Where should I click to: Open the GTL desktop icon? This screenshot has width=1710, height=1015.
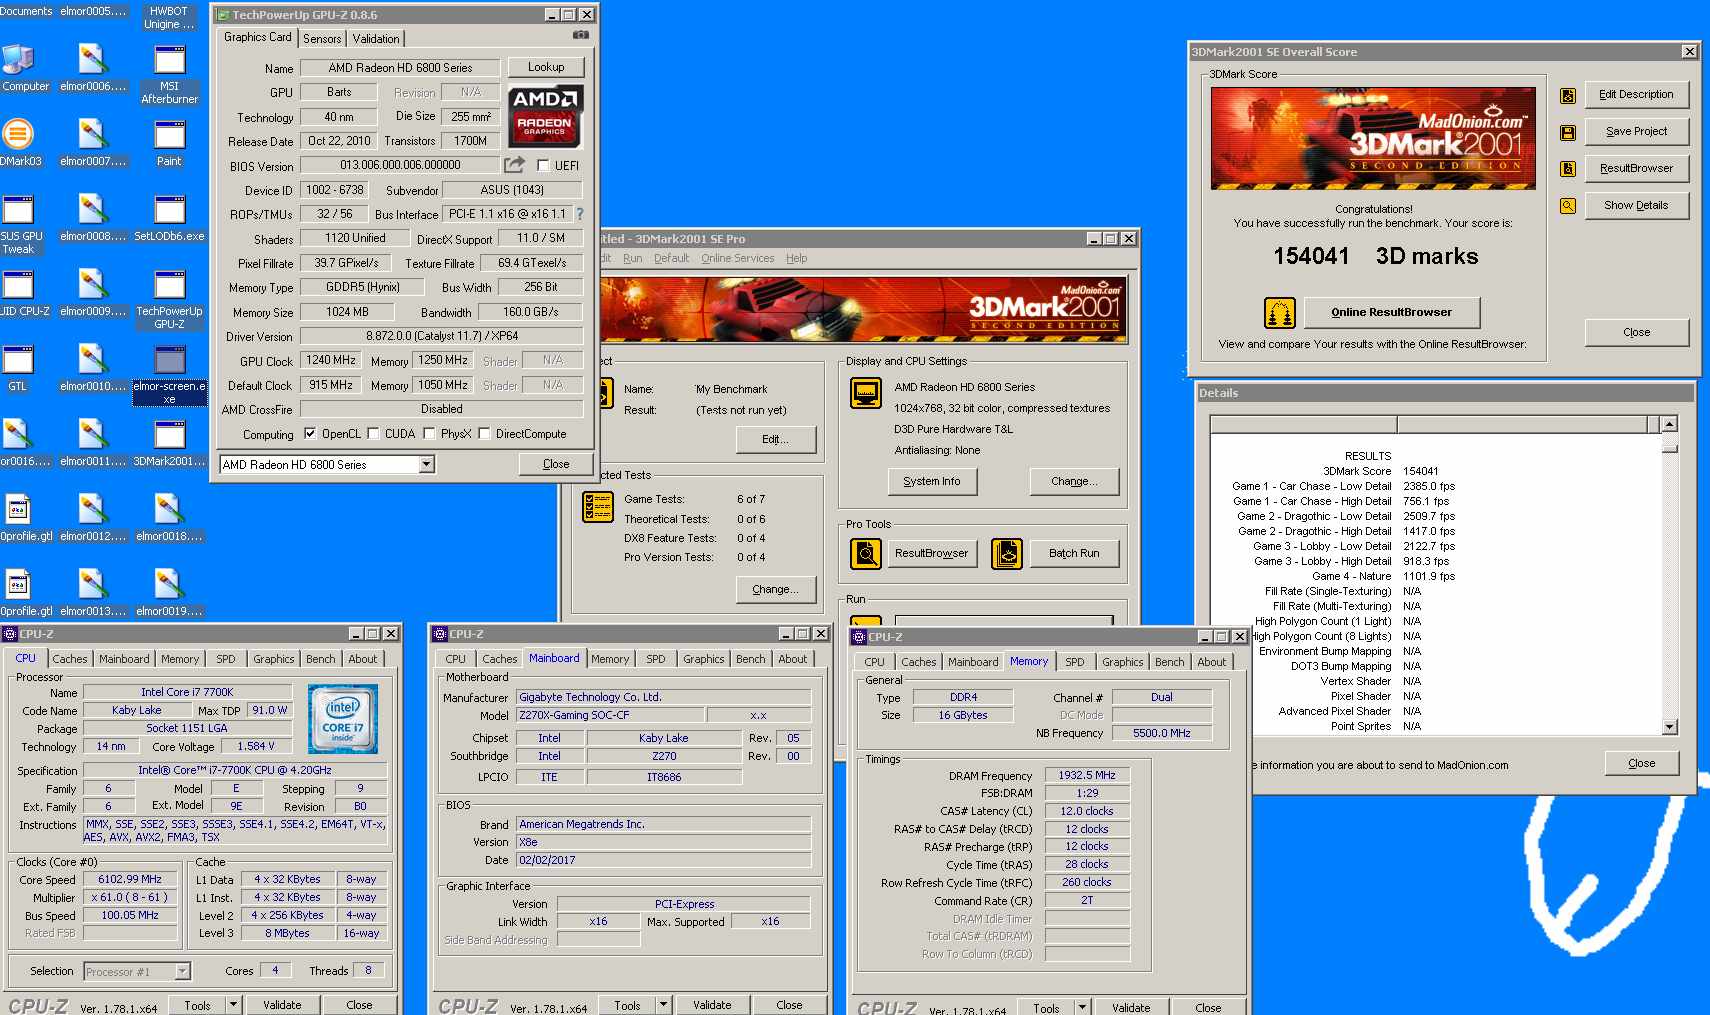18,368
